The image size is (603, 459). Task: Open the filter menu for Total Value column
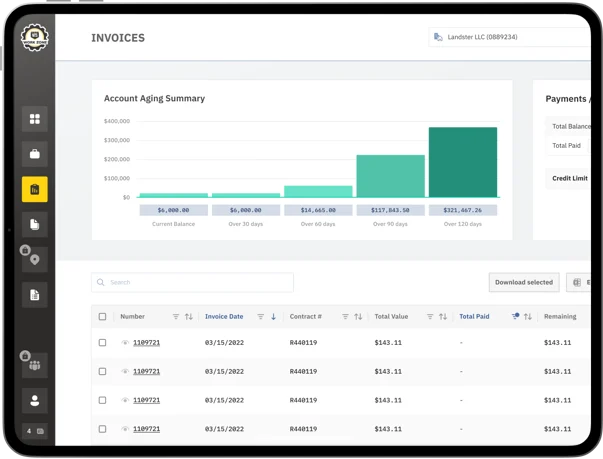[431, 317]
